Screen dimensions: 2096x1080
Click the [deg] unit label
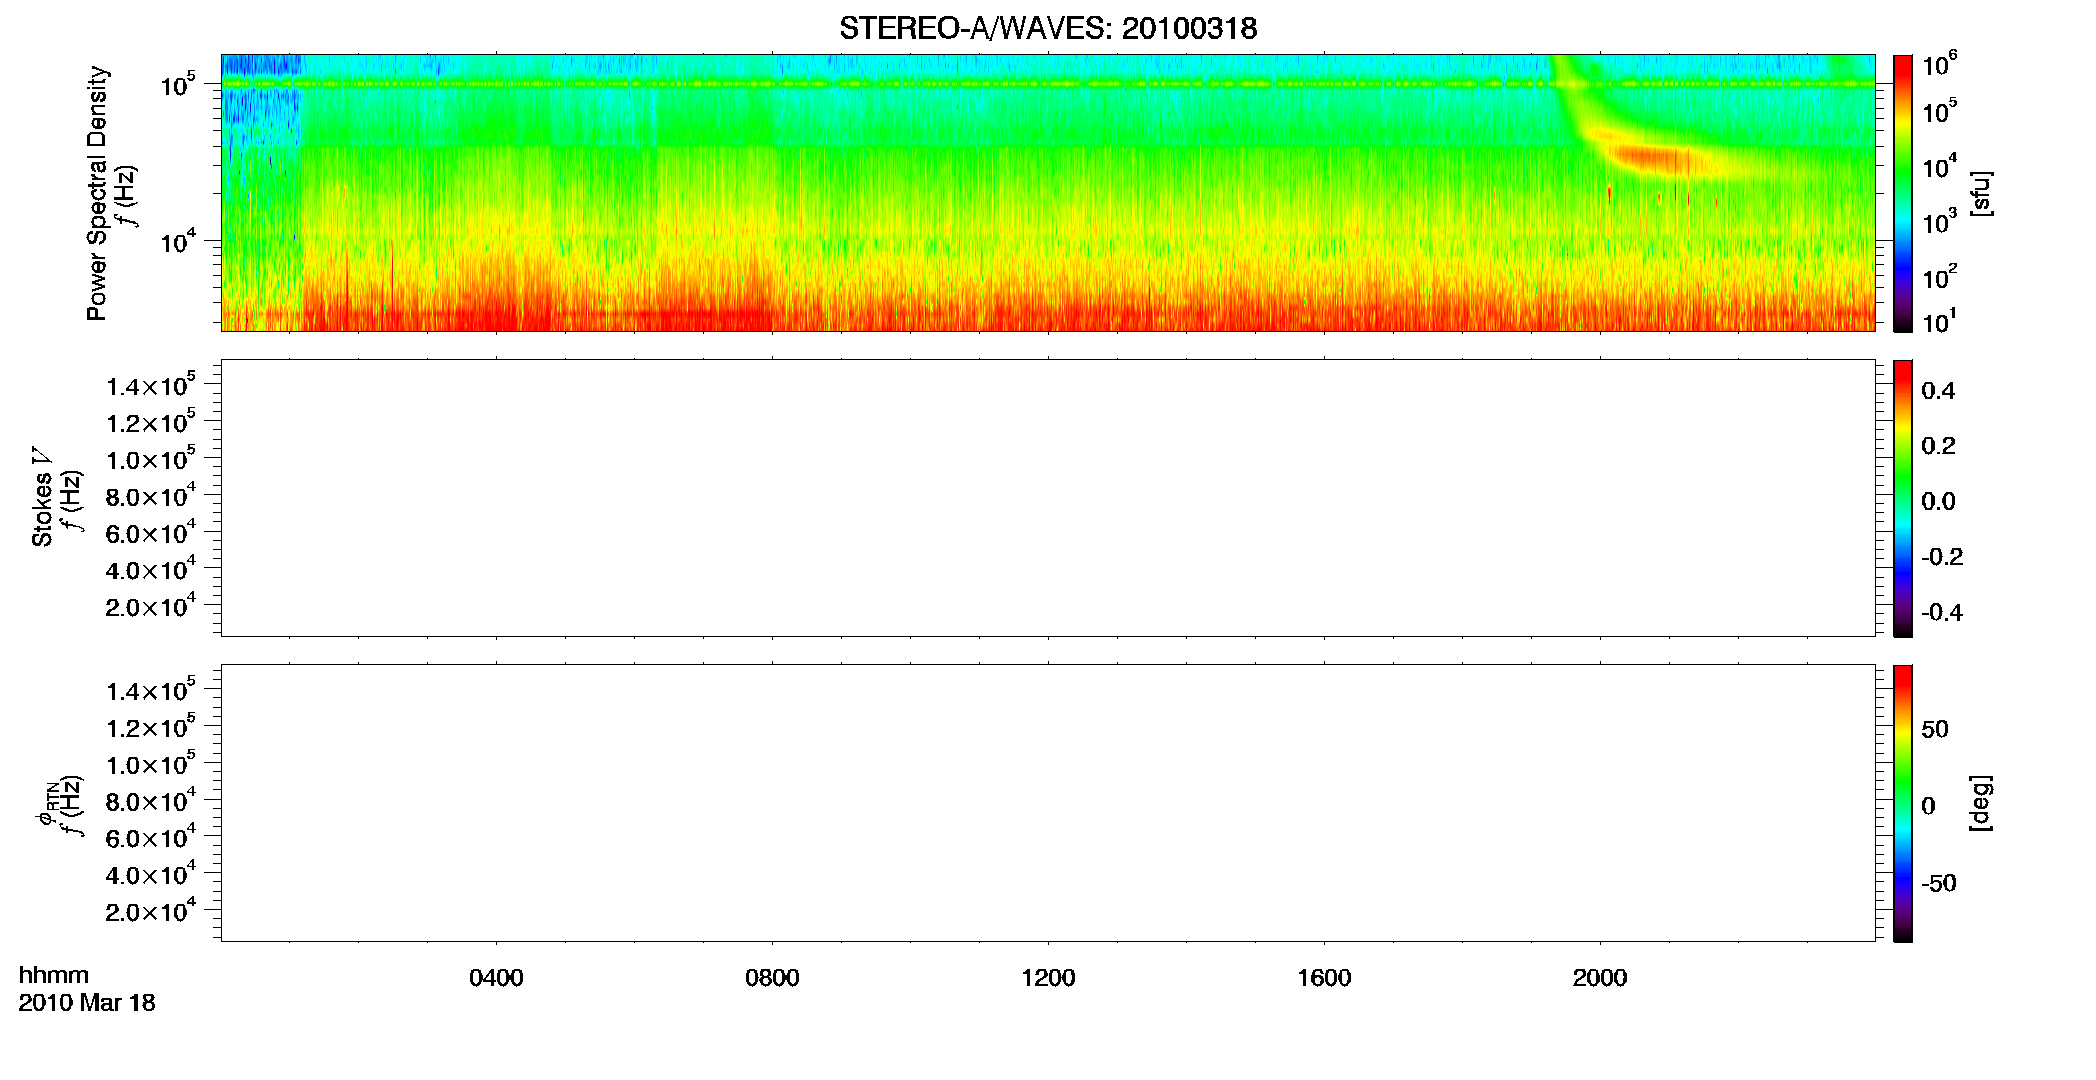pyautogui.click(x=1981, y=803)
